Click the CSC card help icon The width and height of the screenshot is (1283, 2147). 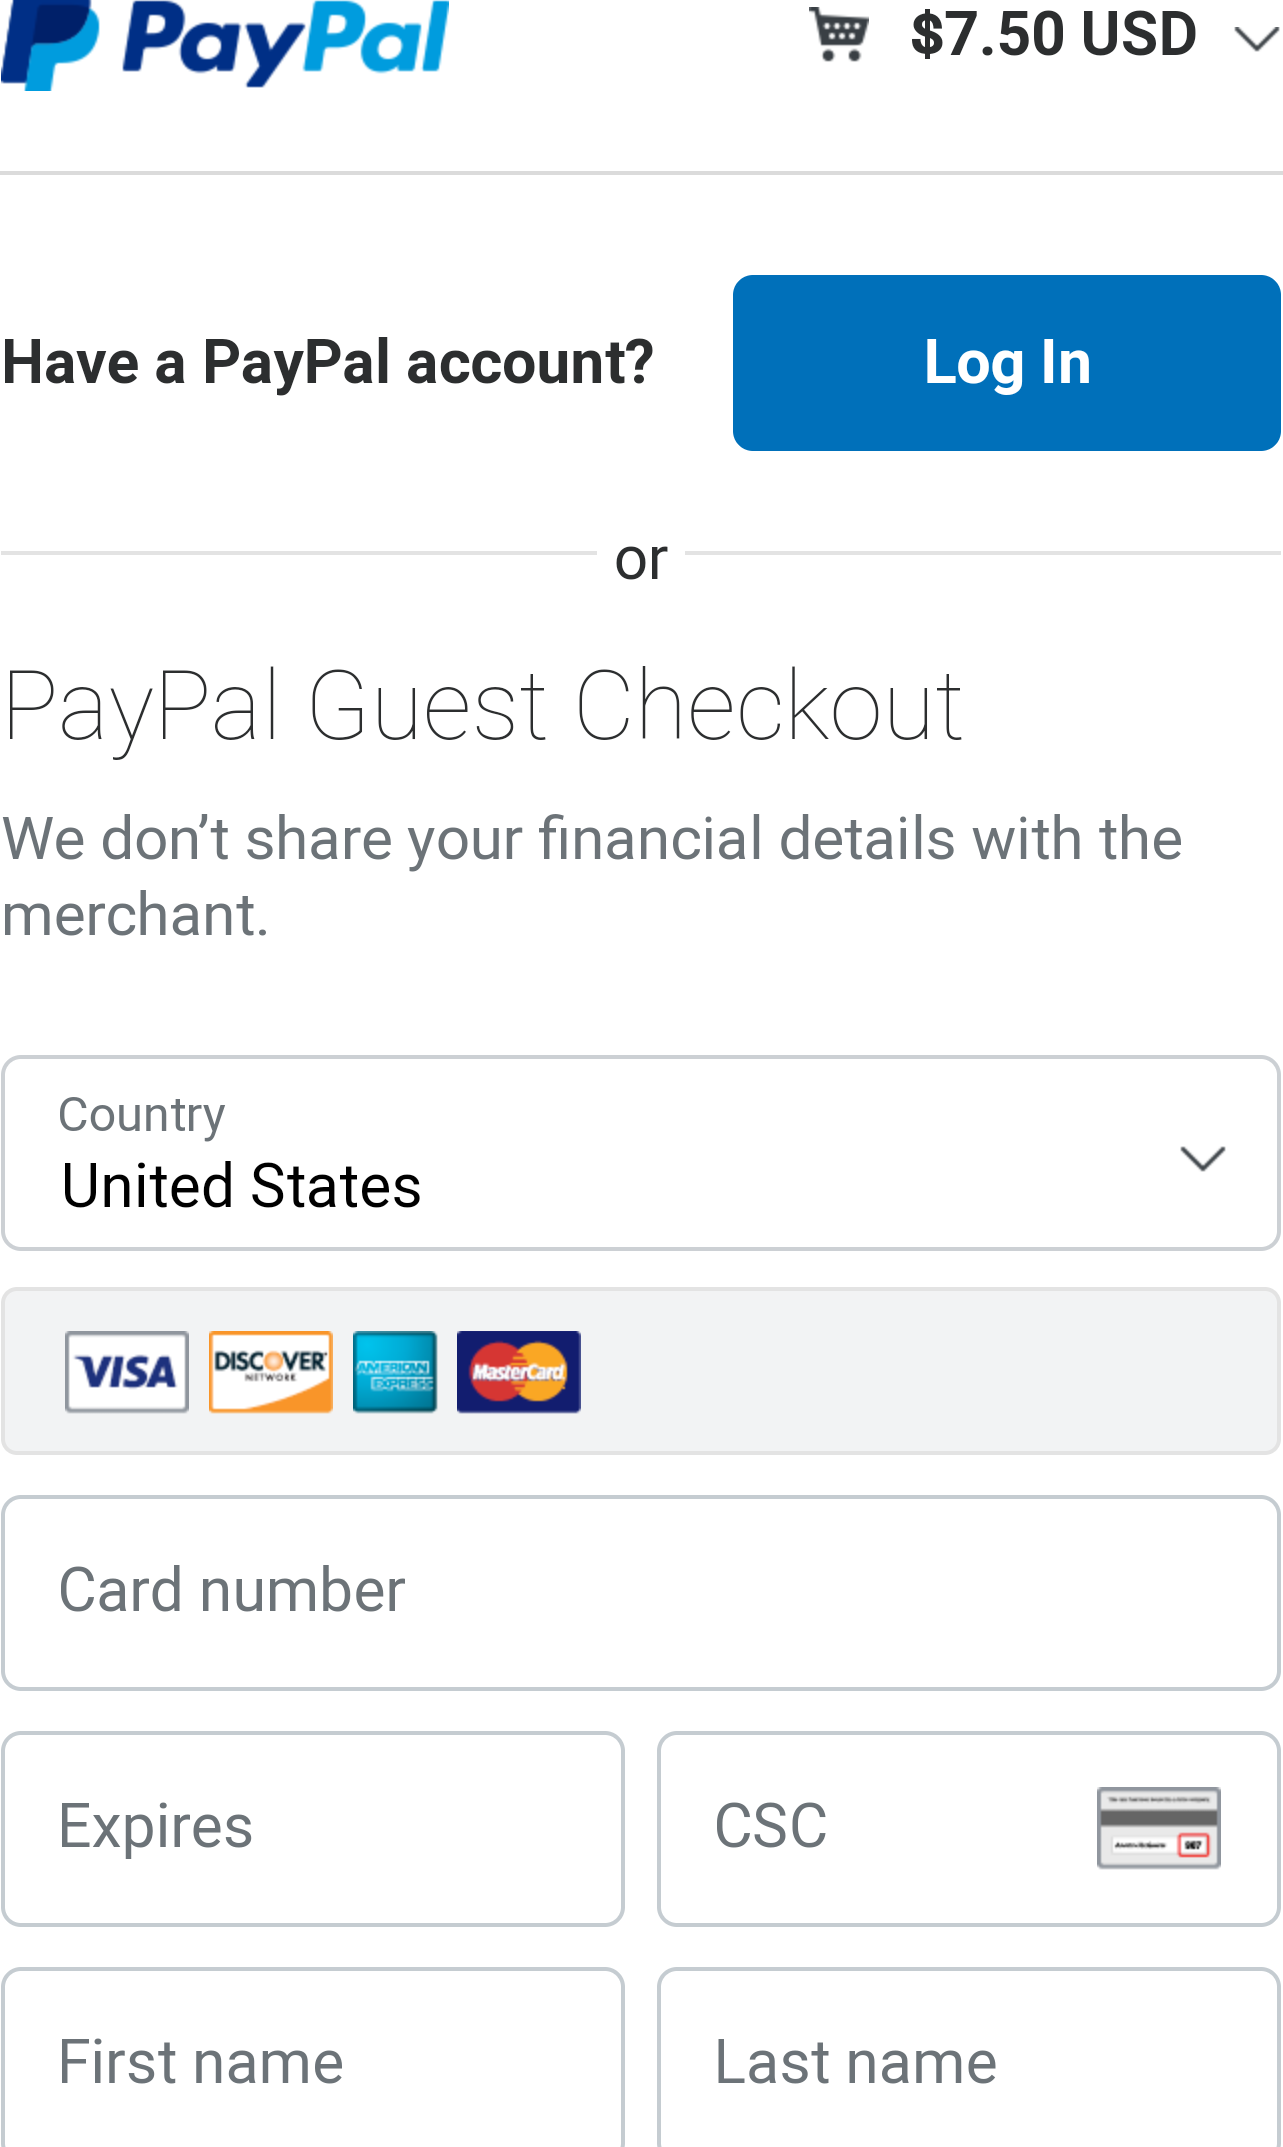point(1159,1828)
